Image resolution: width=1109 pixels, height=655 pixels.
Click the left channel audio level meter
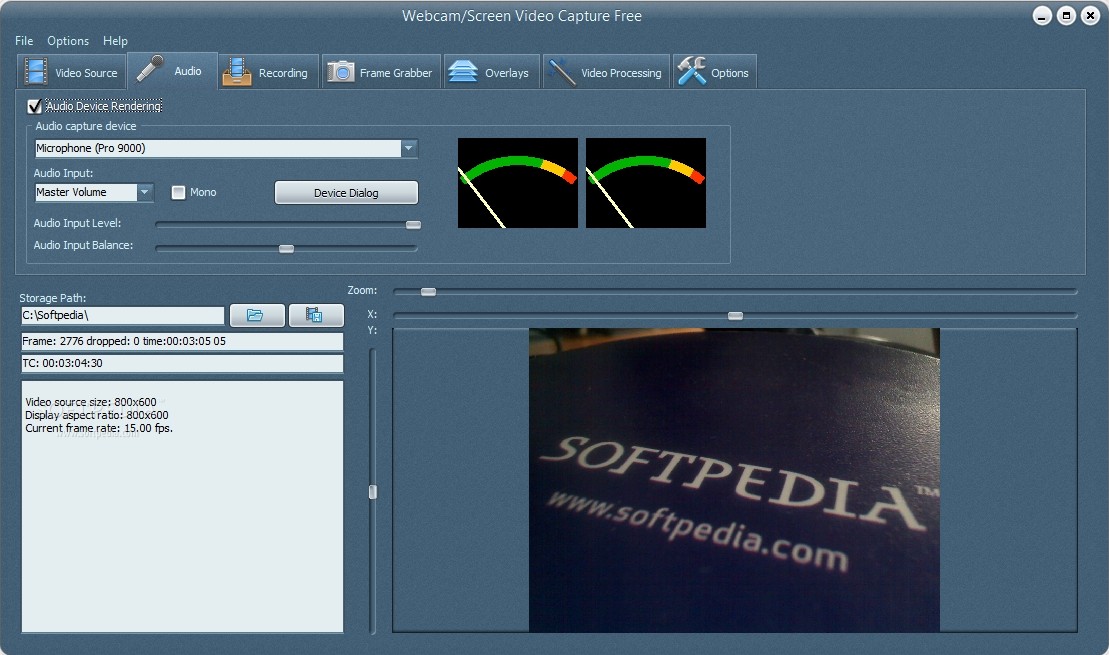coord(518,182)
